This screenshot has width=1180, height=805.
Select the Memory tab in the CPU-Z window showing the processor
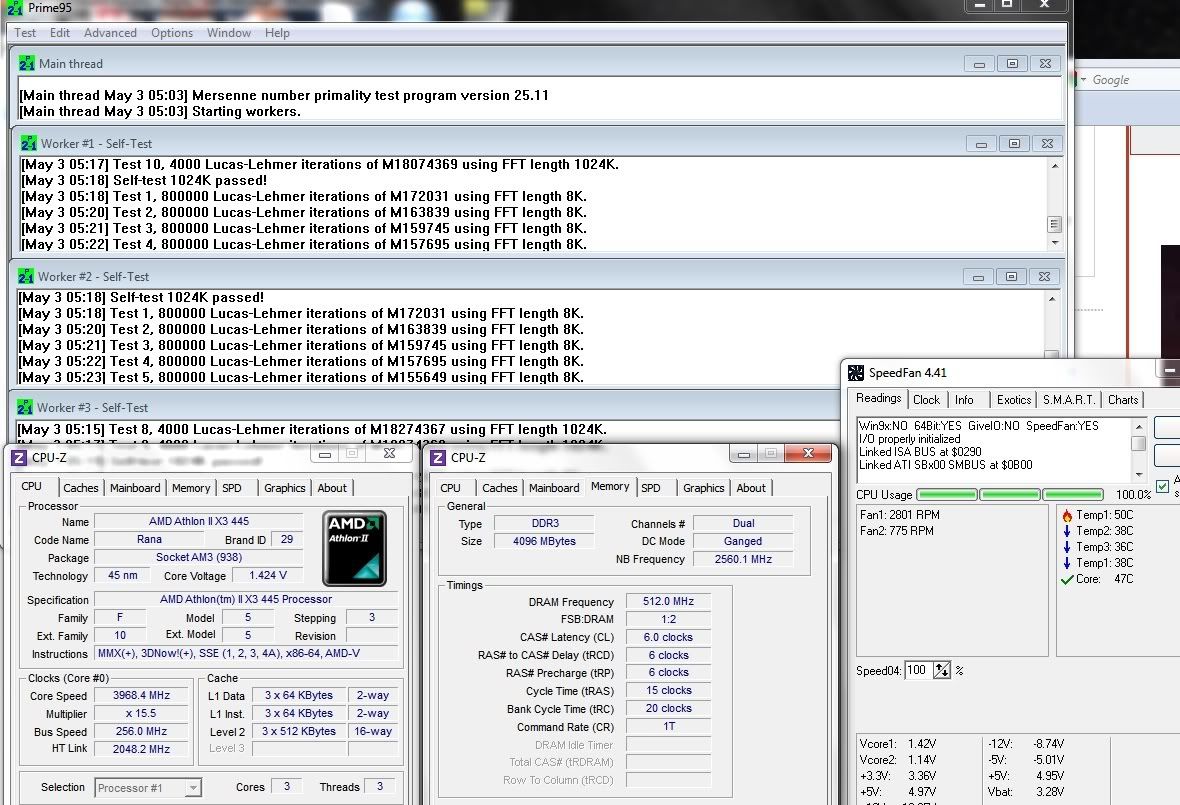pyautogui.click(x=191, y=488)
